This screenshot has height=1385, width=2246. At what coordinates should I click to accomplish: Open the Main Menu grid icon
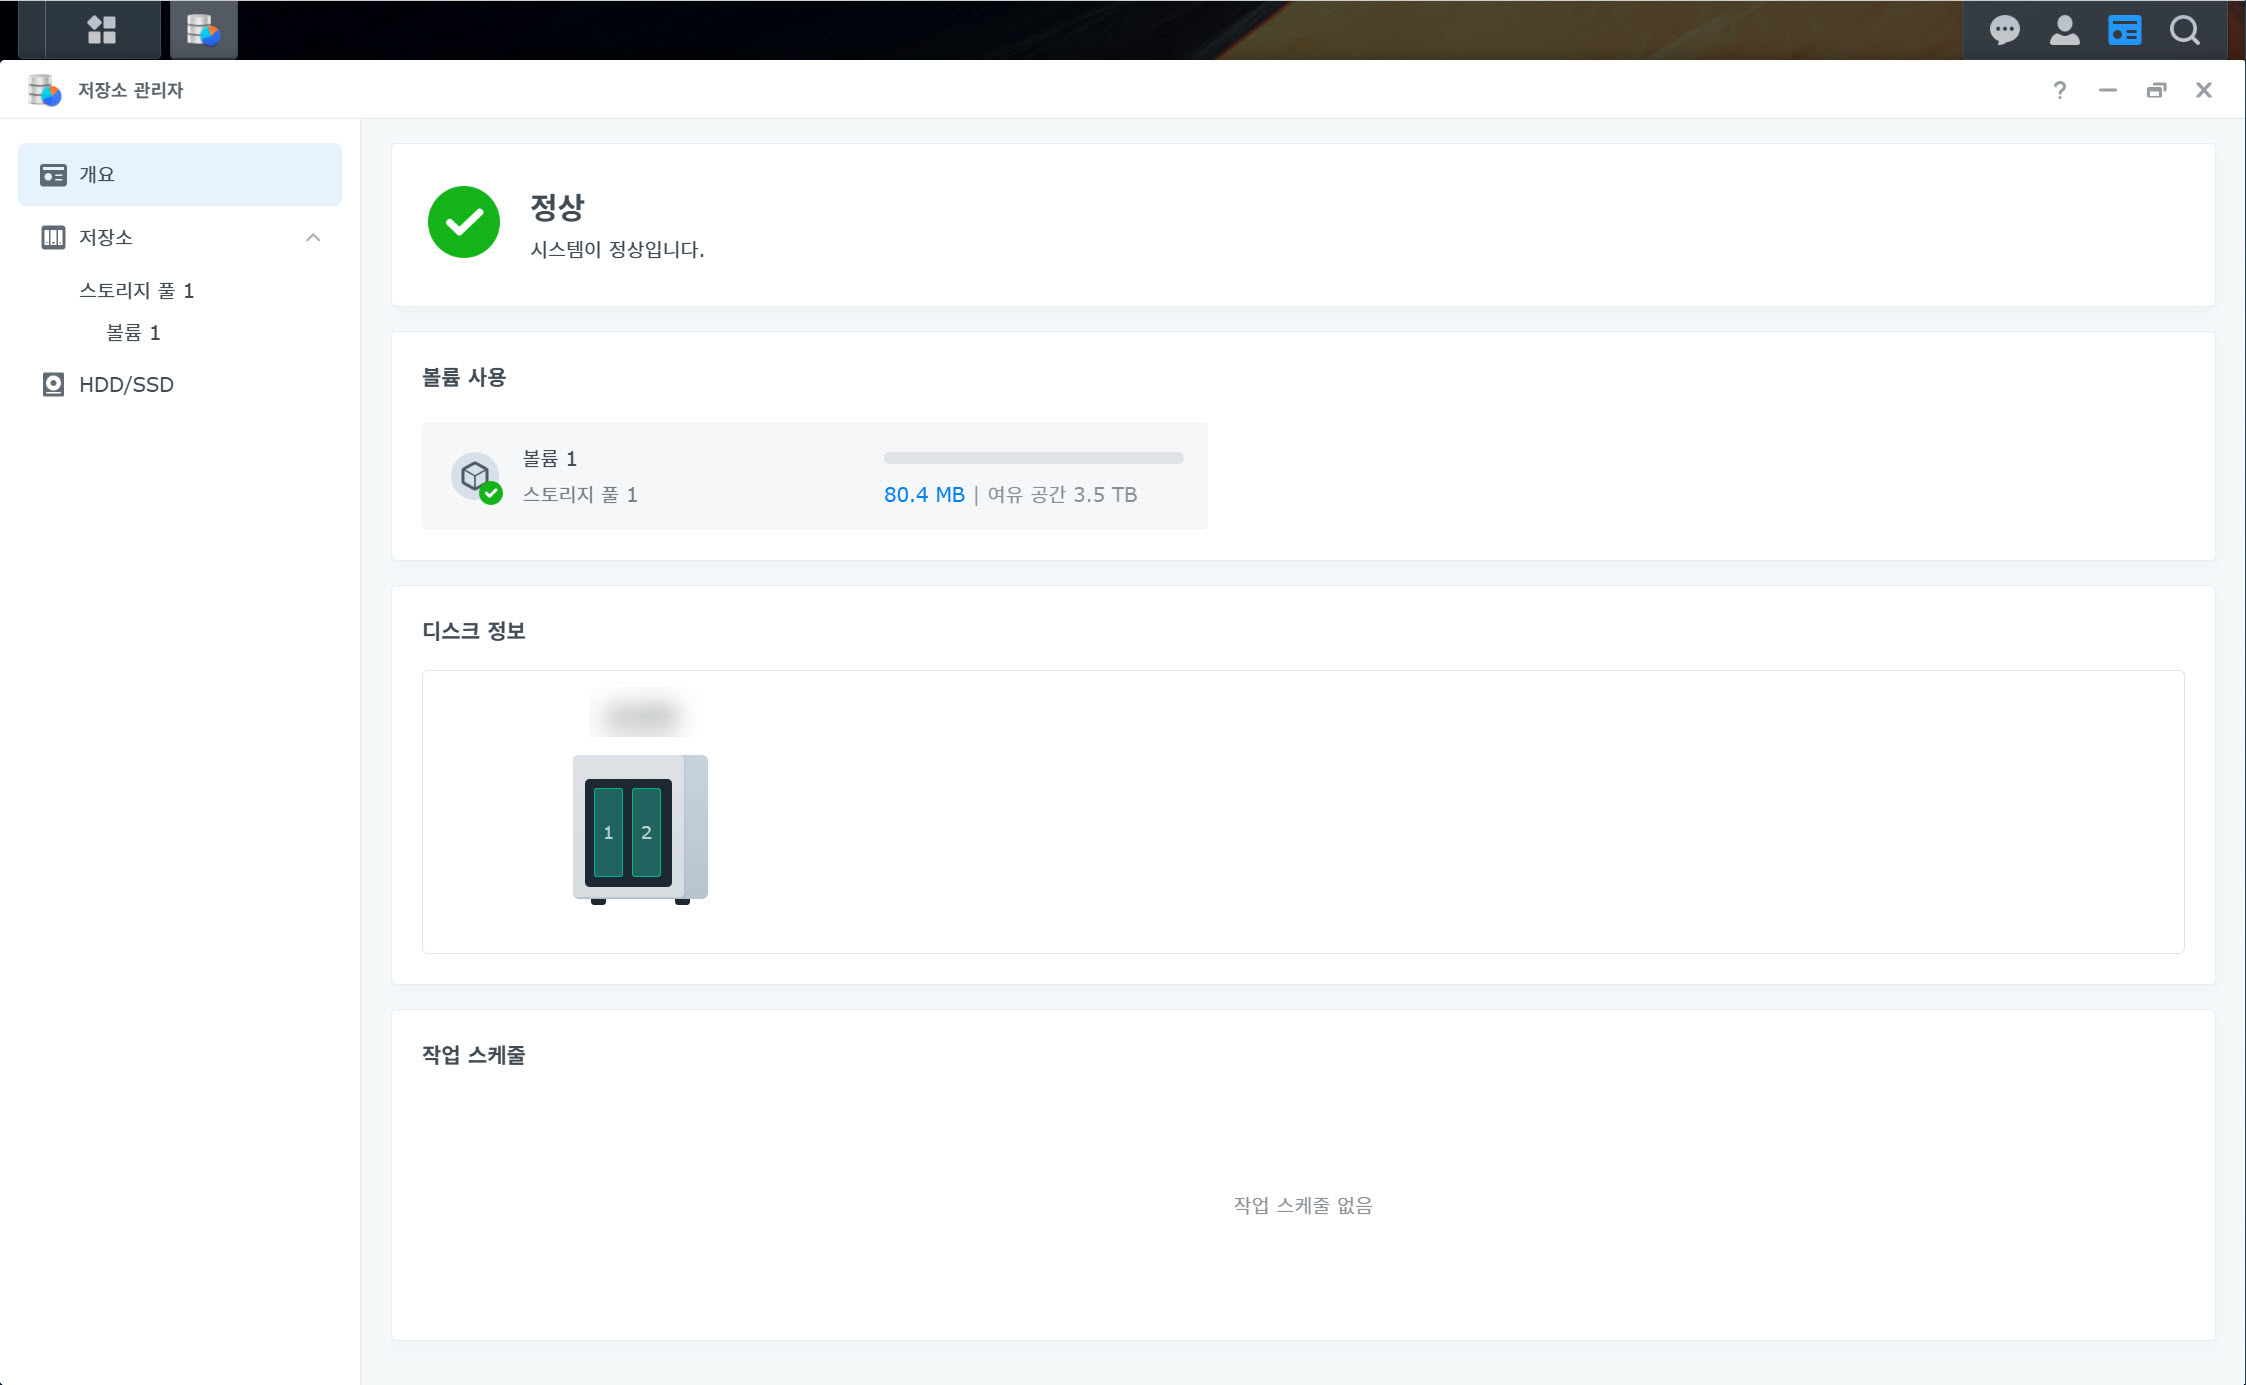click(101, 30)
